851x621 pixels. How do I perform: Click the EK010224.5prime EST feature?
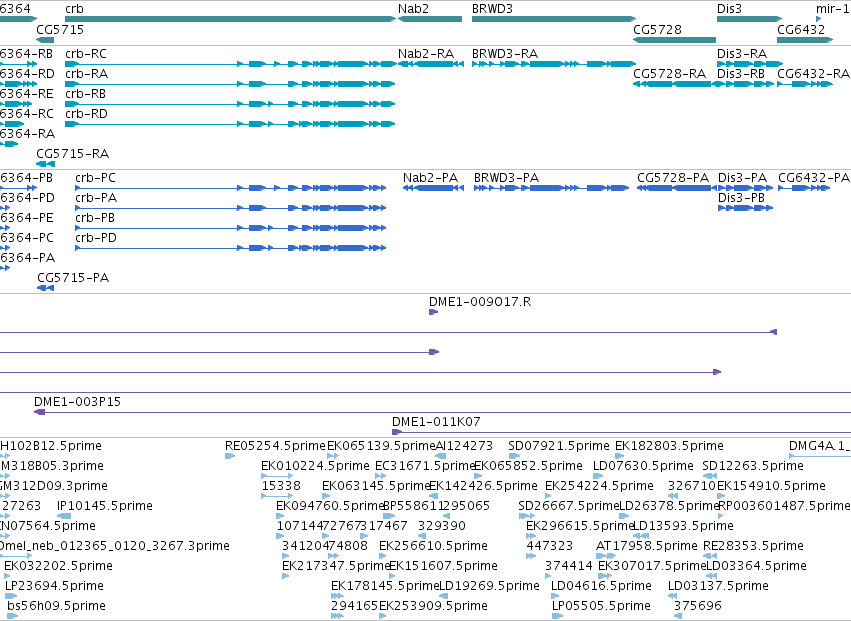point(277,476)
